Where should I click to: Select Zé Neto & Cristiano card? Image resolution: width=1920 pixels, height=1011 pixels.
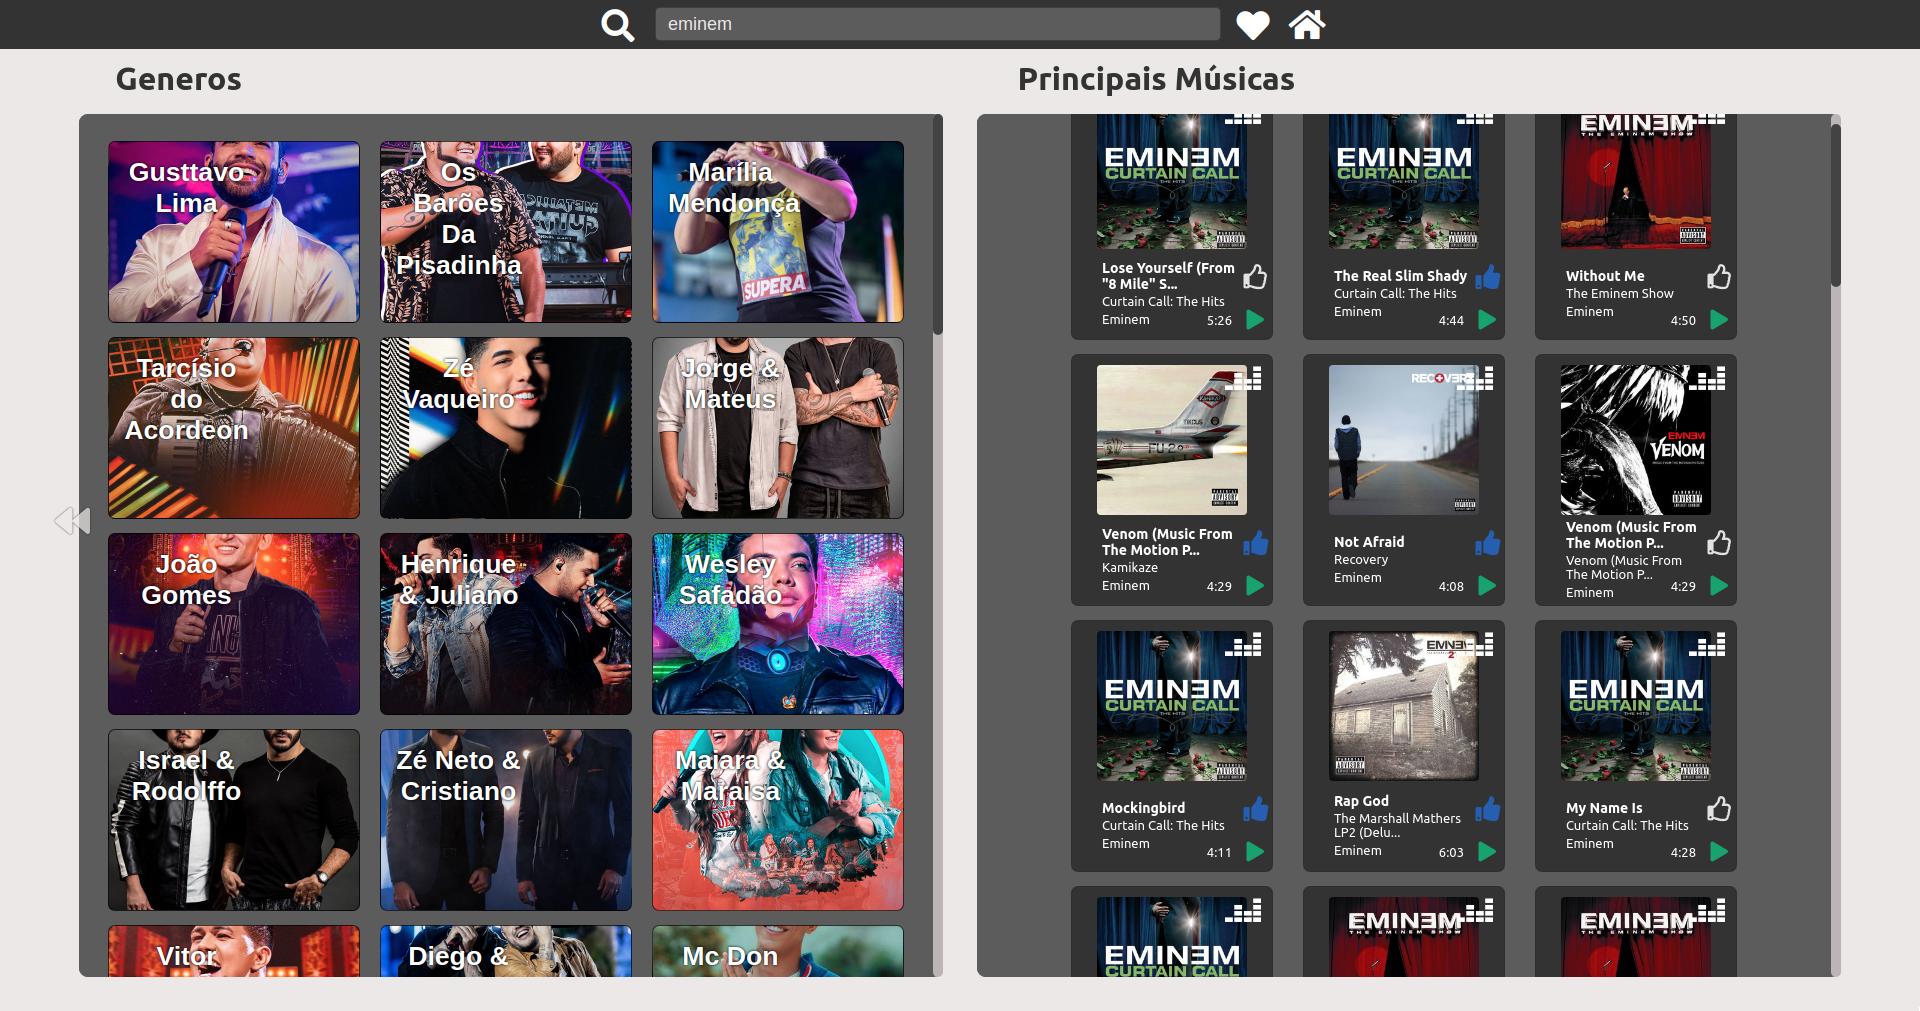pos(506,820)
